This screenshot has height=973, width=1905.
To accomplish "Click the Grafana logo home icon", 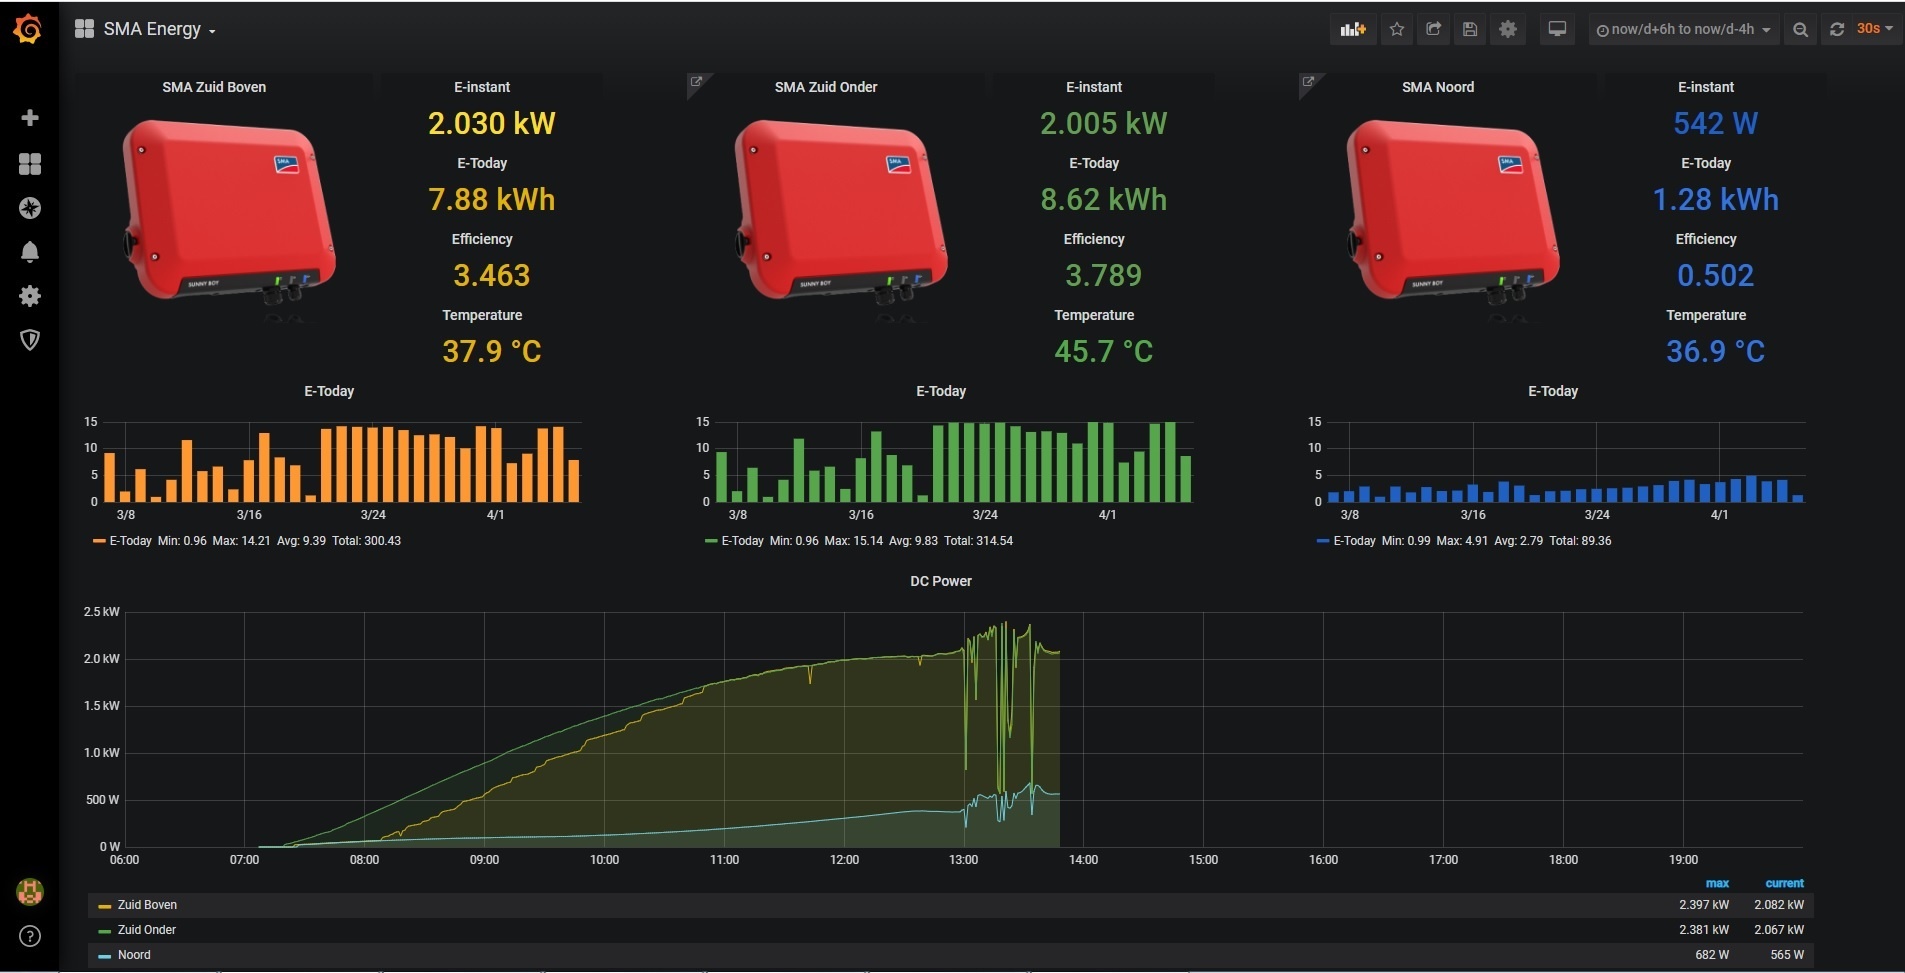I will (28, 29).
